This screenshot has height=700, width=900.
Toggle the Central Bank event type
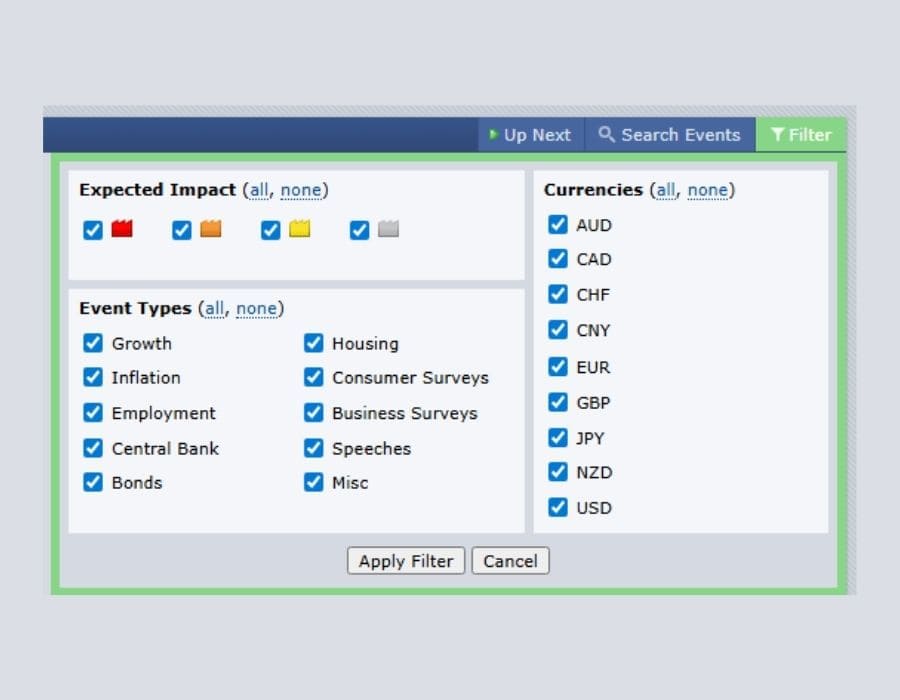pos(93,448)
